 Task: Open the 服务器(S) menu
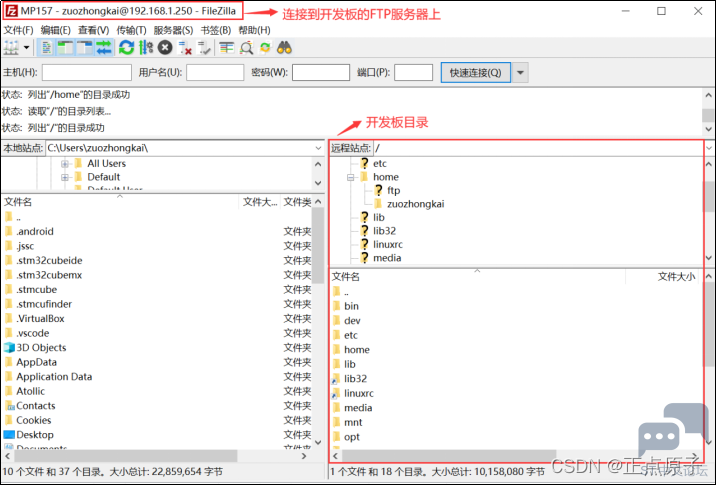173,30
